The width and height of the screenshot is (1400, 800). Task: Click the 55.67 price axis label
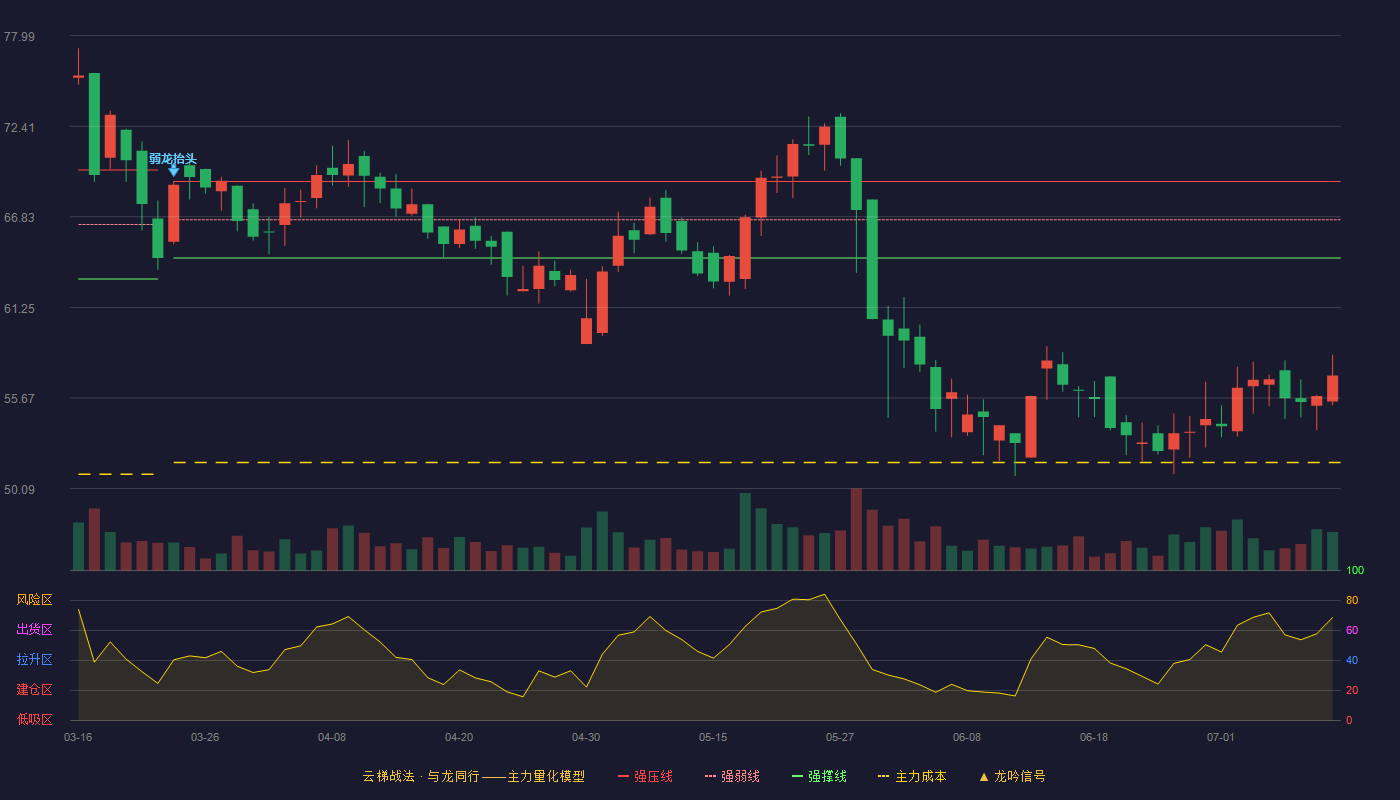tap(19, 398)
